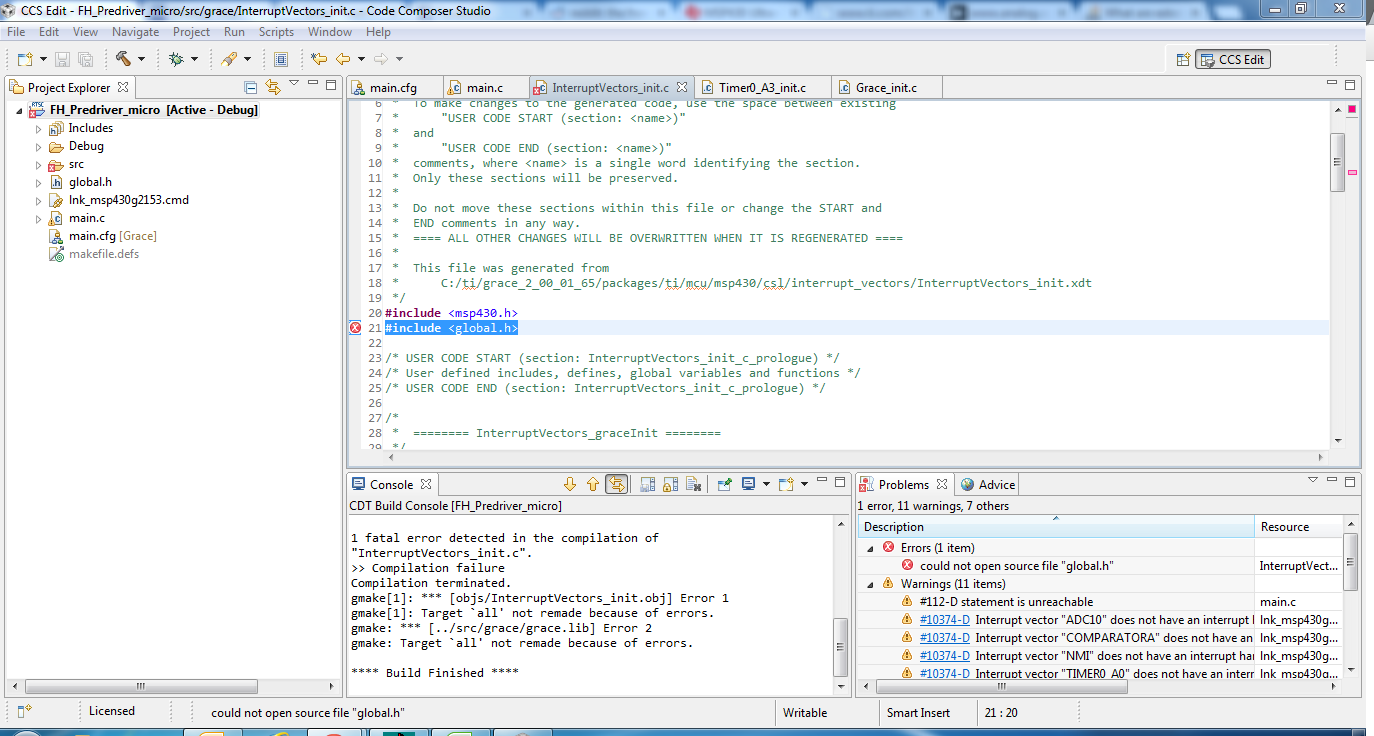Click the CCS Edit perspective button
This screenshot has height=736, width=1374.
click(1233, 59)
